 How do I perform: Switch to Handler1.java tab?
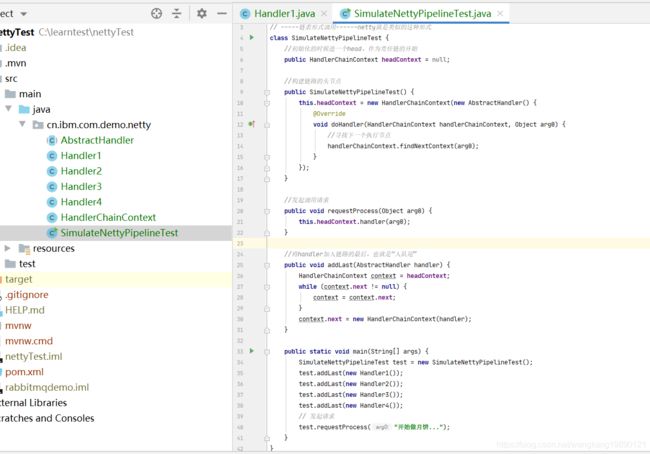pyautogui.click(x=284, y=14)
